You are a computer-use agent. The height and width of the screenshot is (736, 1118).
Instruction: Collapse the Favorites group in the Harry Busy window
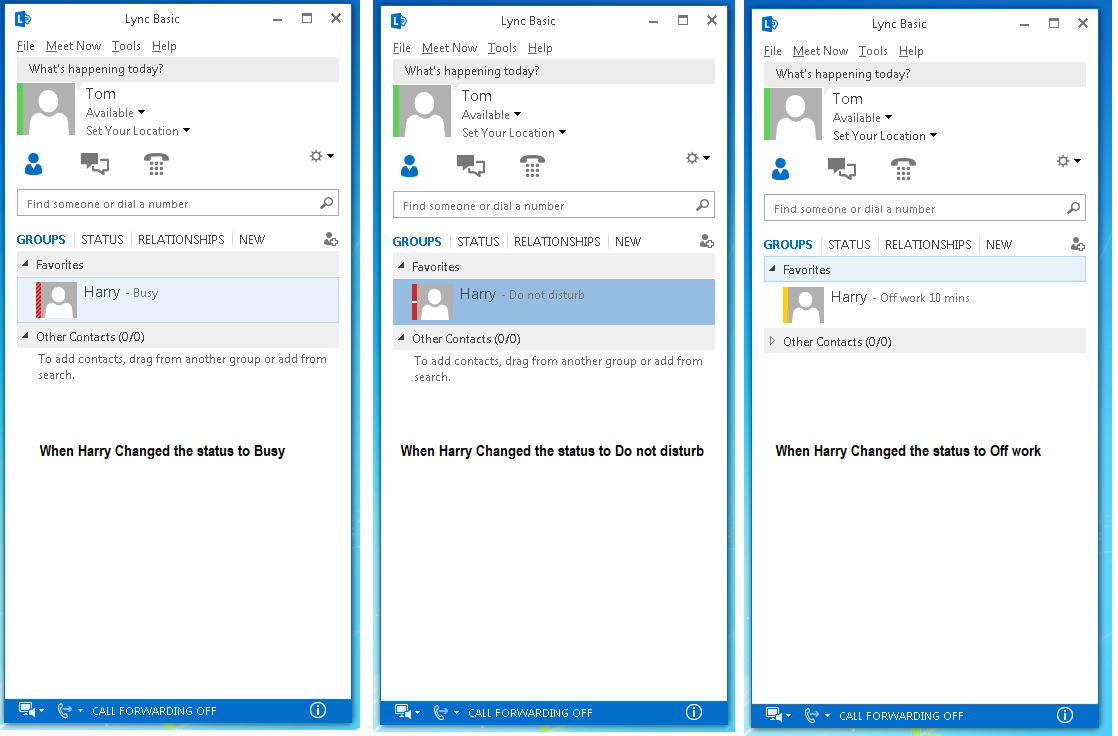coord(26,264)
